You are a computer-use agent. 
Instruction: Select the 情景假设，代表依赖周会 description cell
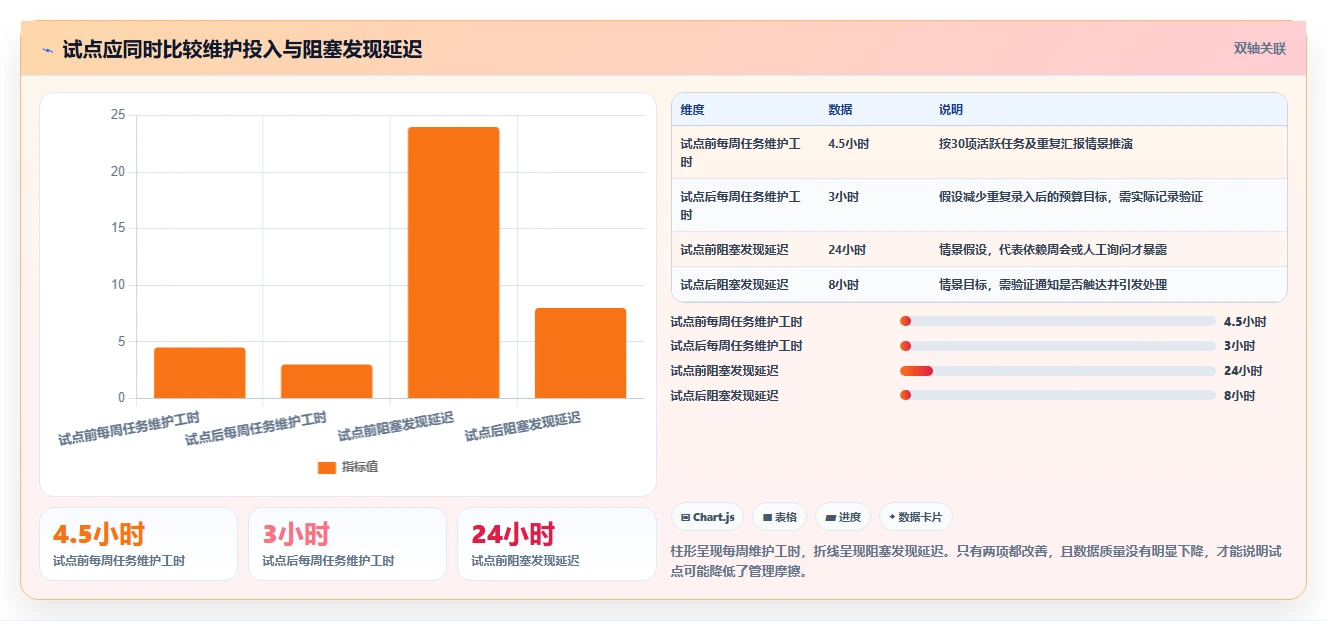[x=1053, y=250]
